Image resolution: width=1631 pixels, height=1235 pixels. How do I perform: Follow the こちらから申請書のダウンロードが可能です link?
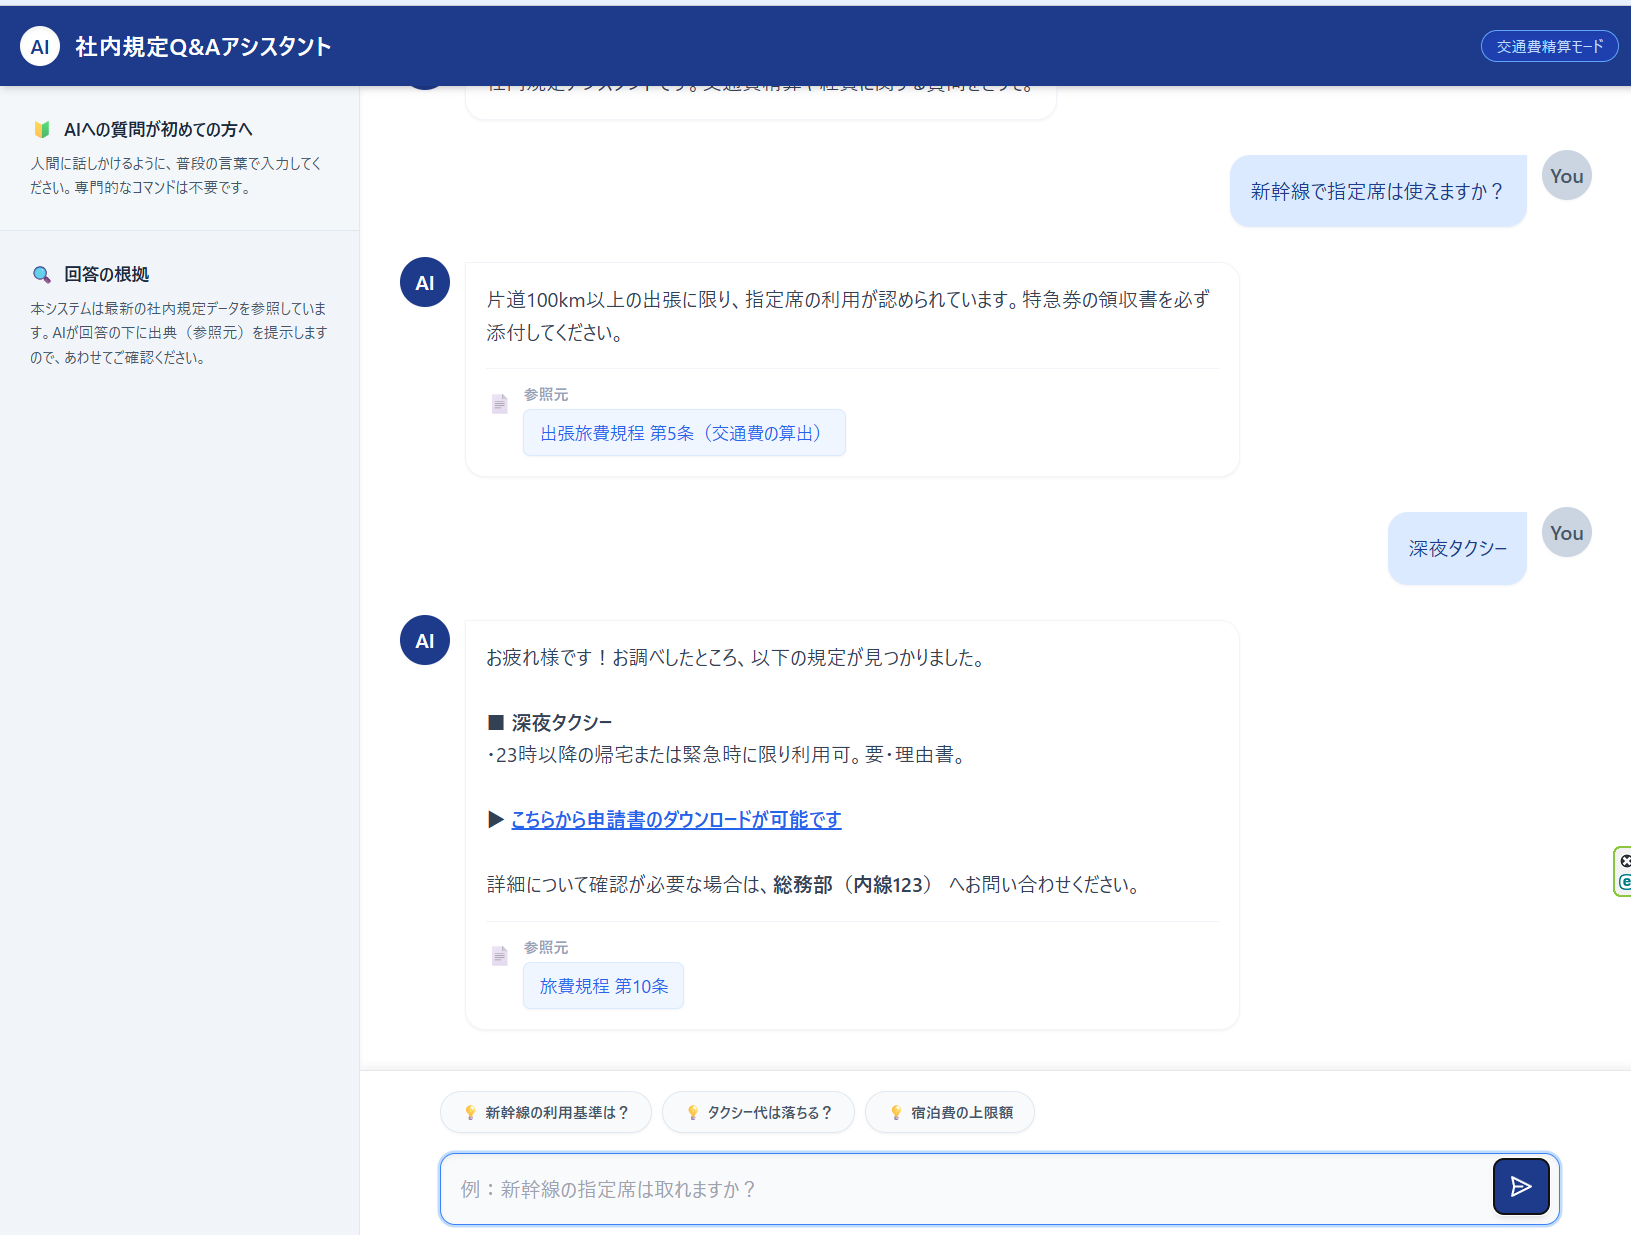676,819
